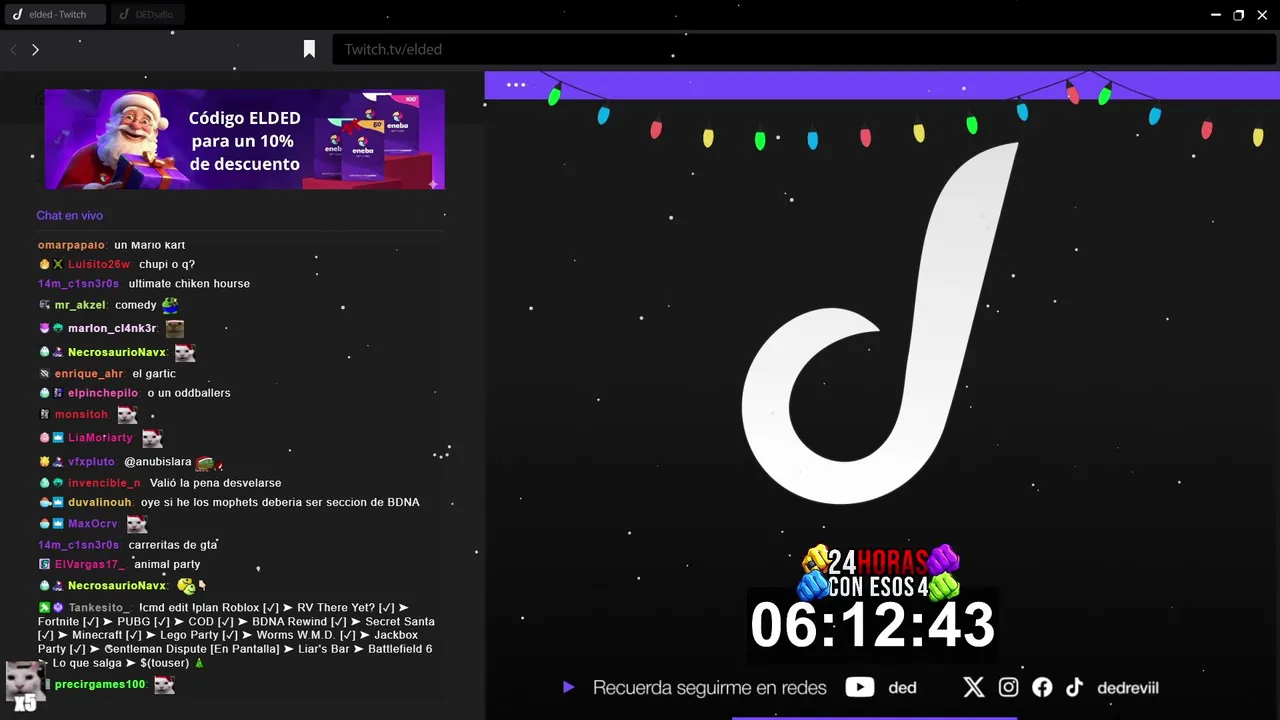Click the message 'Valió la pena desvelarse'
1280x720 pixels.
[215, 483]
